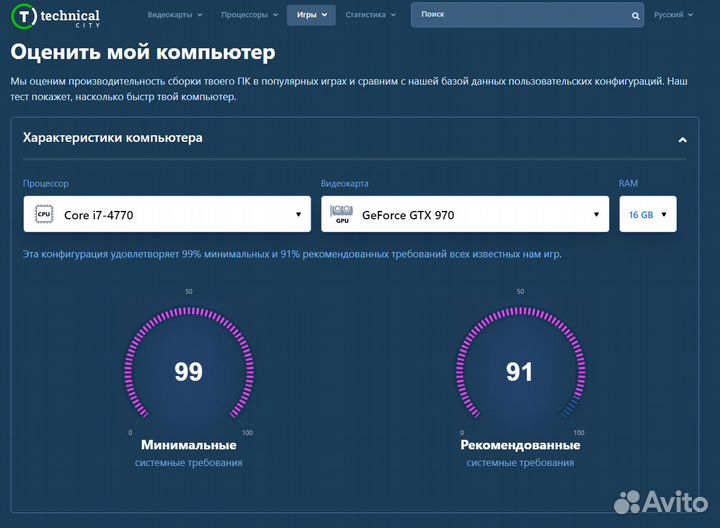
Task: Click the configuration summary sentence with 99%
Action: click(x=292, y=254)
